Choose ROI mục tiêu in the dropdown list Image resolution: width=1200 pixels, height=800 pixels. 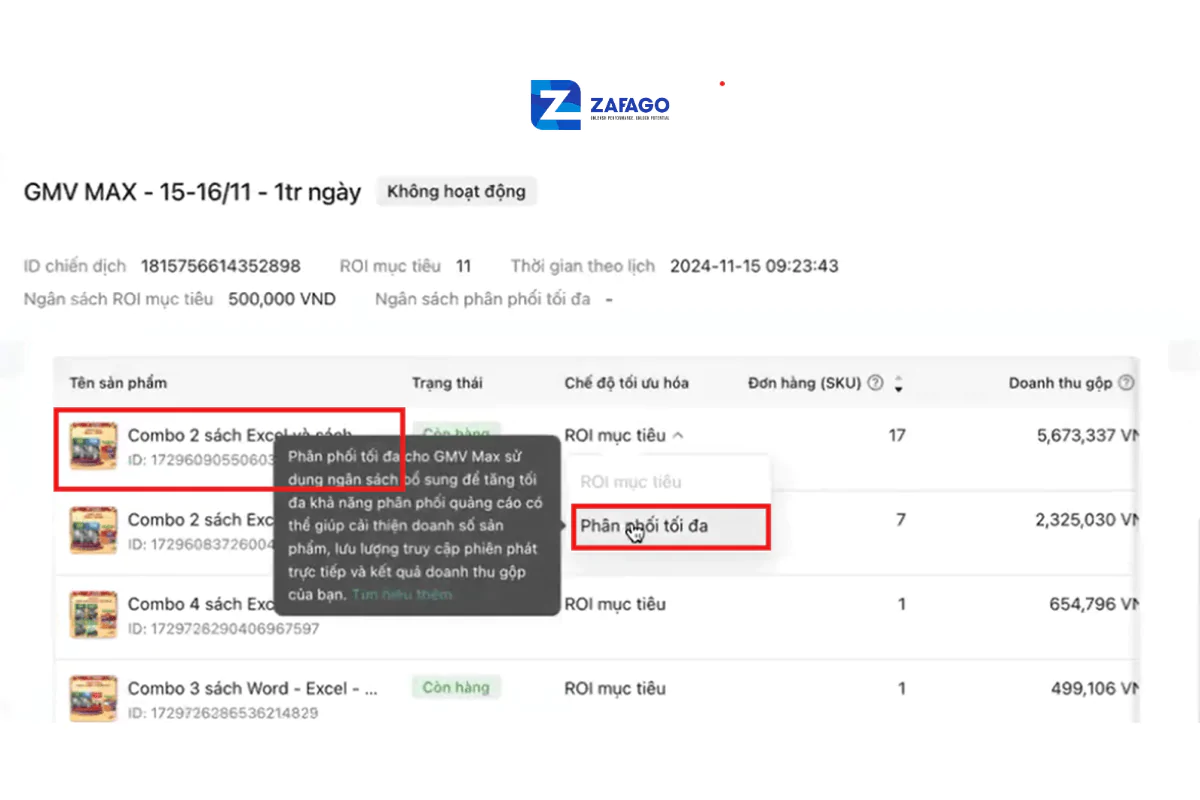[630, 482]
